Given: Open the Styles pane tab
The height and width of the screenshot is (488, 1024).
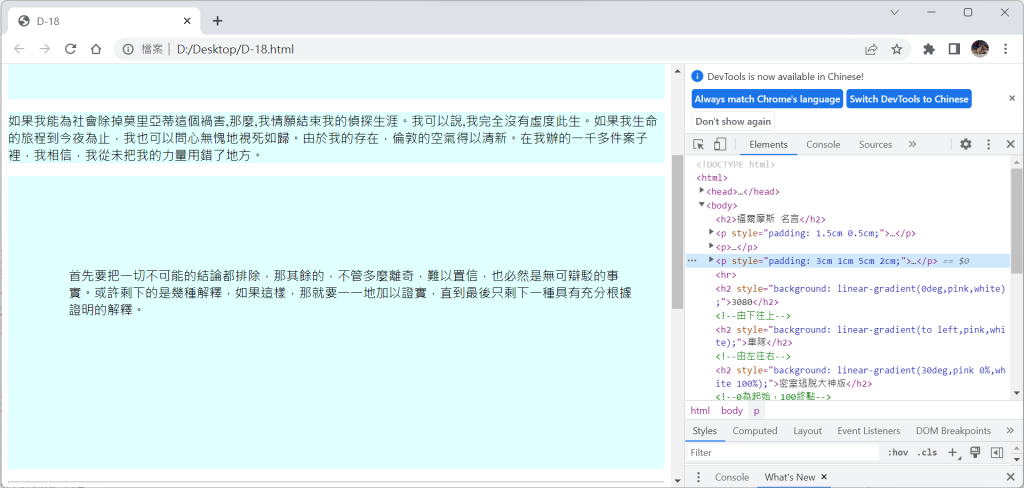Looking at the screenshot, I should click(x=705, y=431).
